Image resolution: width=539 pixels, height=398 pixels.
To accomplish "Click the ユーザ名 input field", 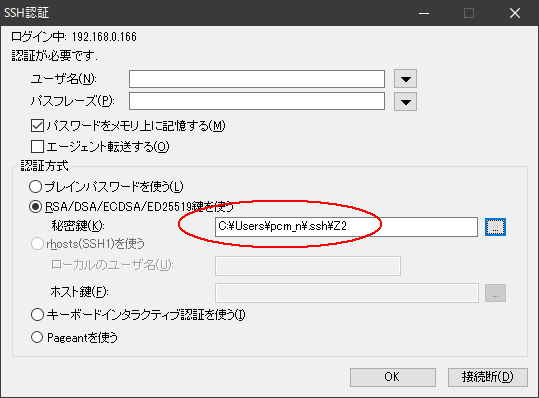I will [257, 79].
